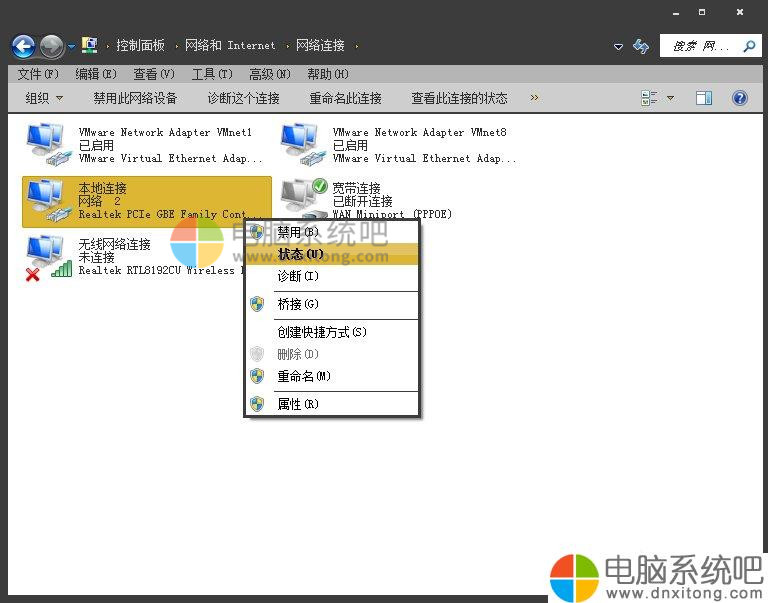This screenshot has height=603, width=768.
Task: Open the 工具 menu in menu bar
Action: 211,74
